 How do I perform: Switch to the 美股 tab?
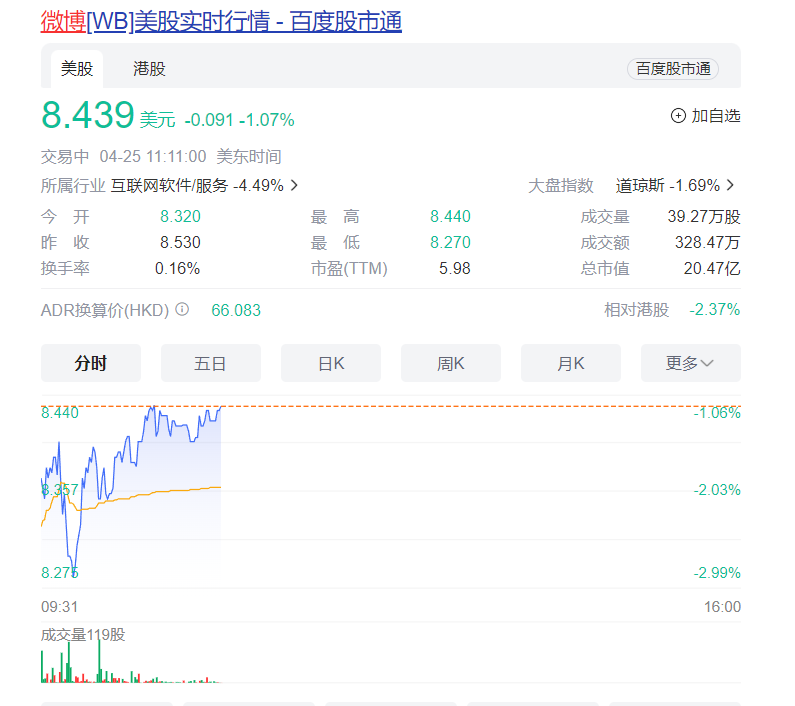click(x=77, y=68)
